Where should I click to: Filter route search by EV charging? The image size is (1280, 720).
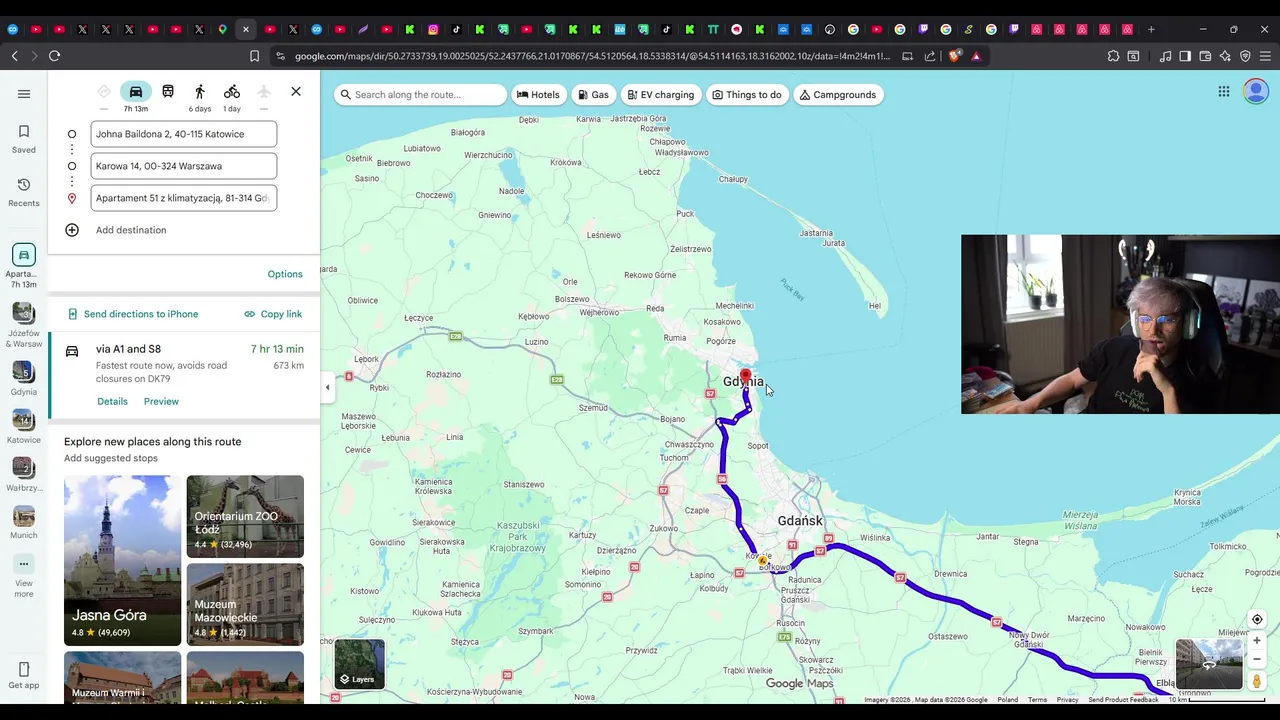(660, 95)
